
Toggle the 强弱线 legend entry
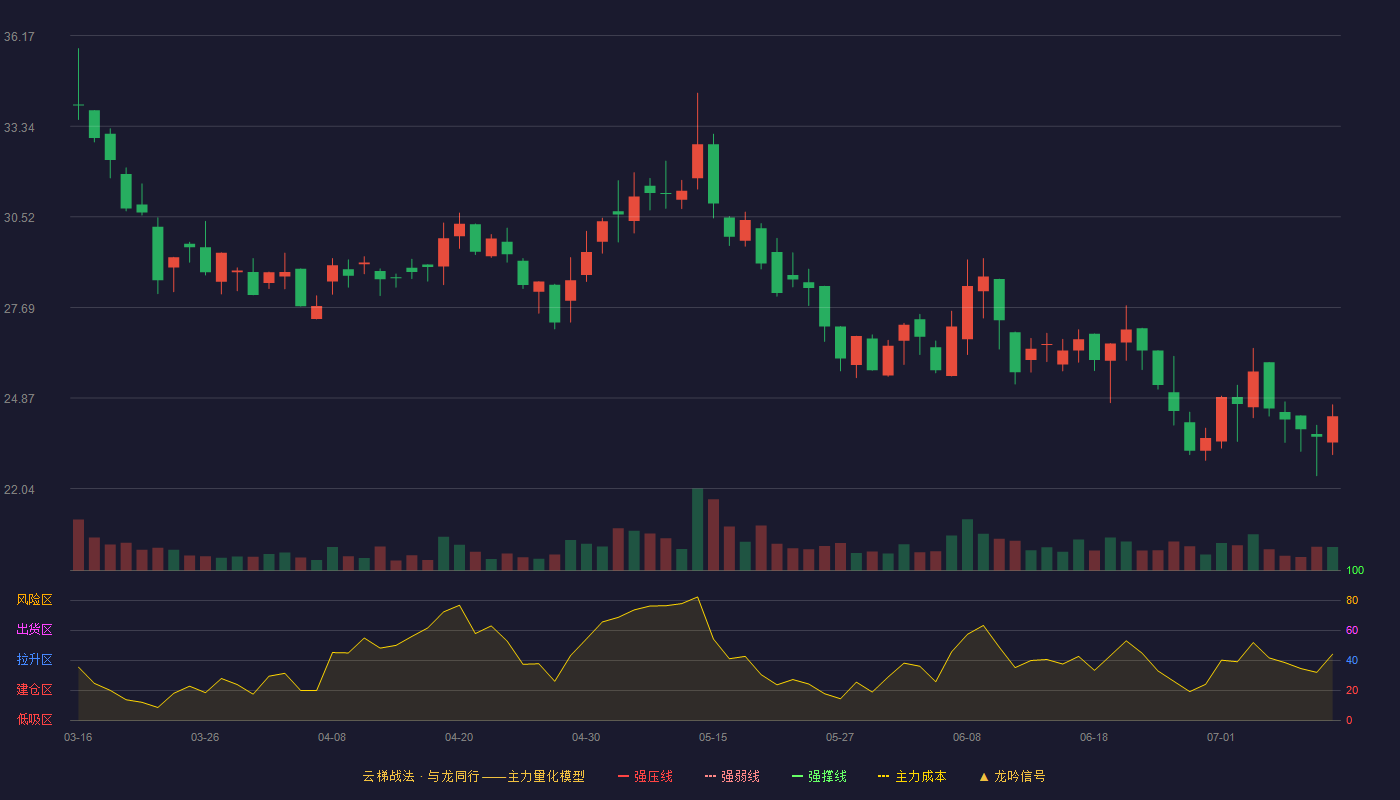pyautogui.click(x=732, y=776)
